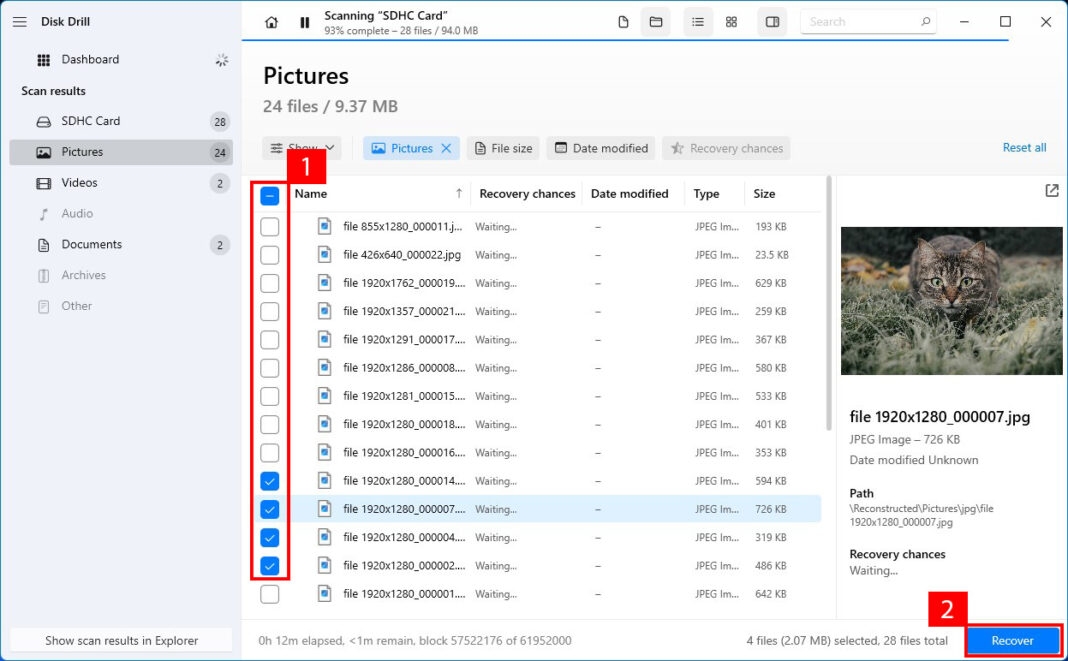Switch results to grid view
The width and height of the screenshot is (1068, 661).
pos(731,21)
